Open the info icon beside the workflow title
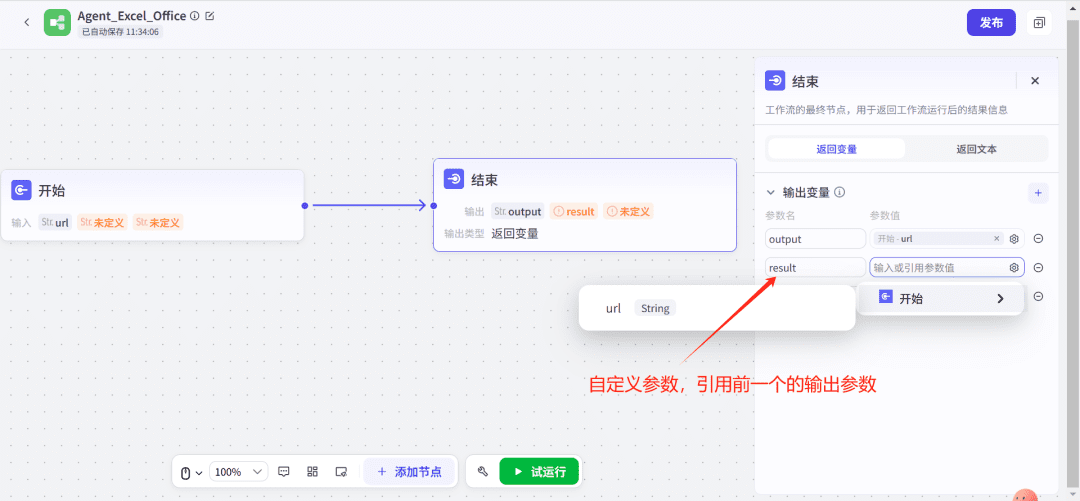Image resolution: width=1080 pixels, height=501 pixels. (x=194, y=16)
